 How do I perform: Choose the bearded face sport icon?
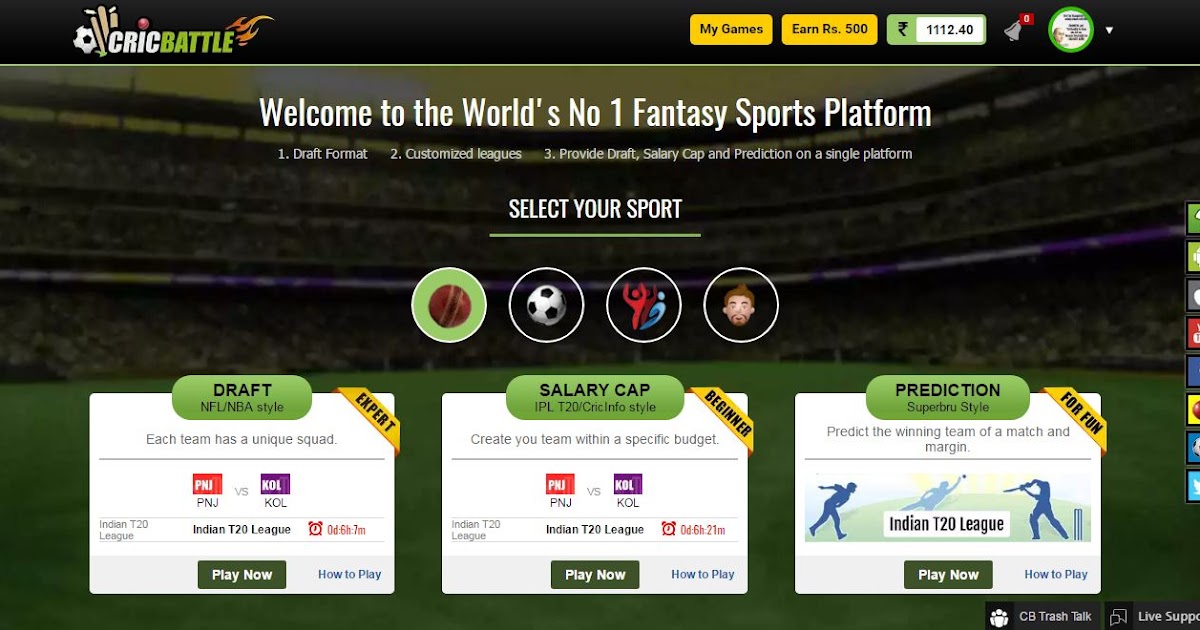pos(741,305)
